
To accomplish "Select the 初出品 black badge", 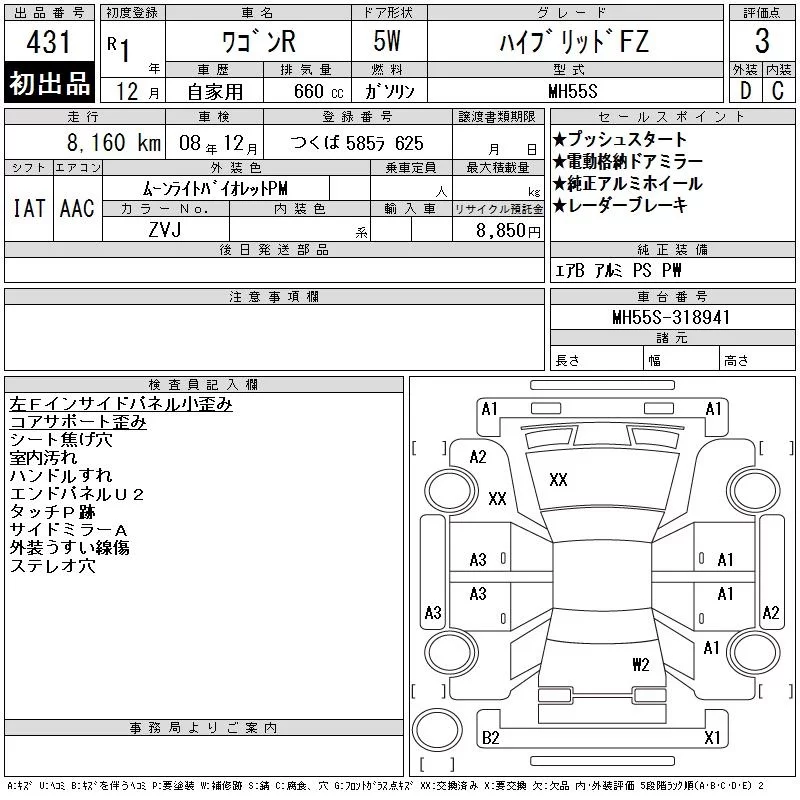I will [x=49, y=83].
